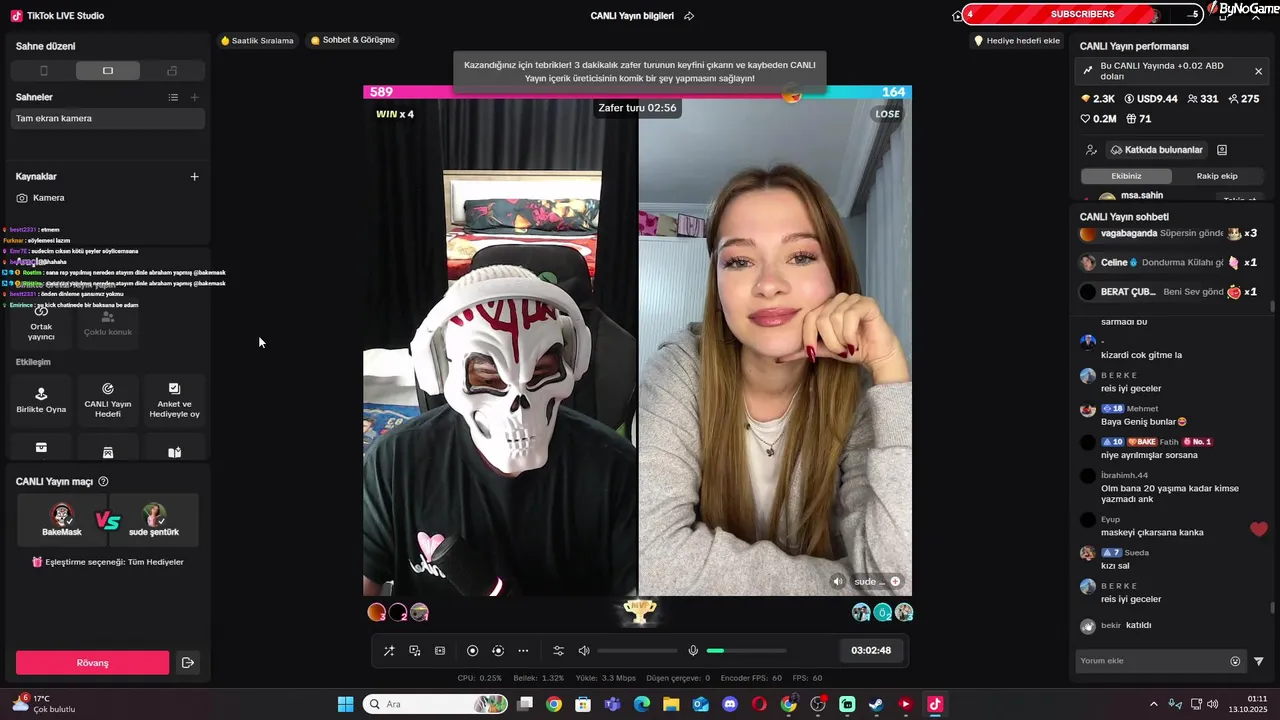This screenshot has width=1280, height=720.
Task: Open the audio mixer settings sliders icon
Action: [559, 651]
